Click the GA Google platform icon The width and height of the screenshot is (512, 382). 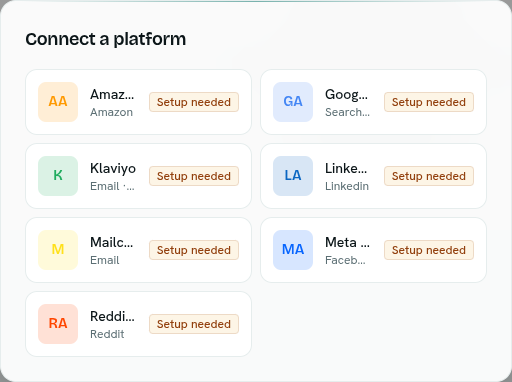pyautogui.click(x=293, y=102)
